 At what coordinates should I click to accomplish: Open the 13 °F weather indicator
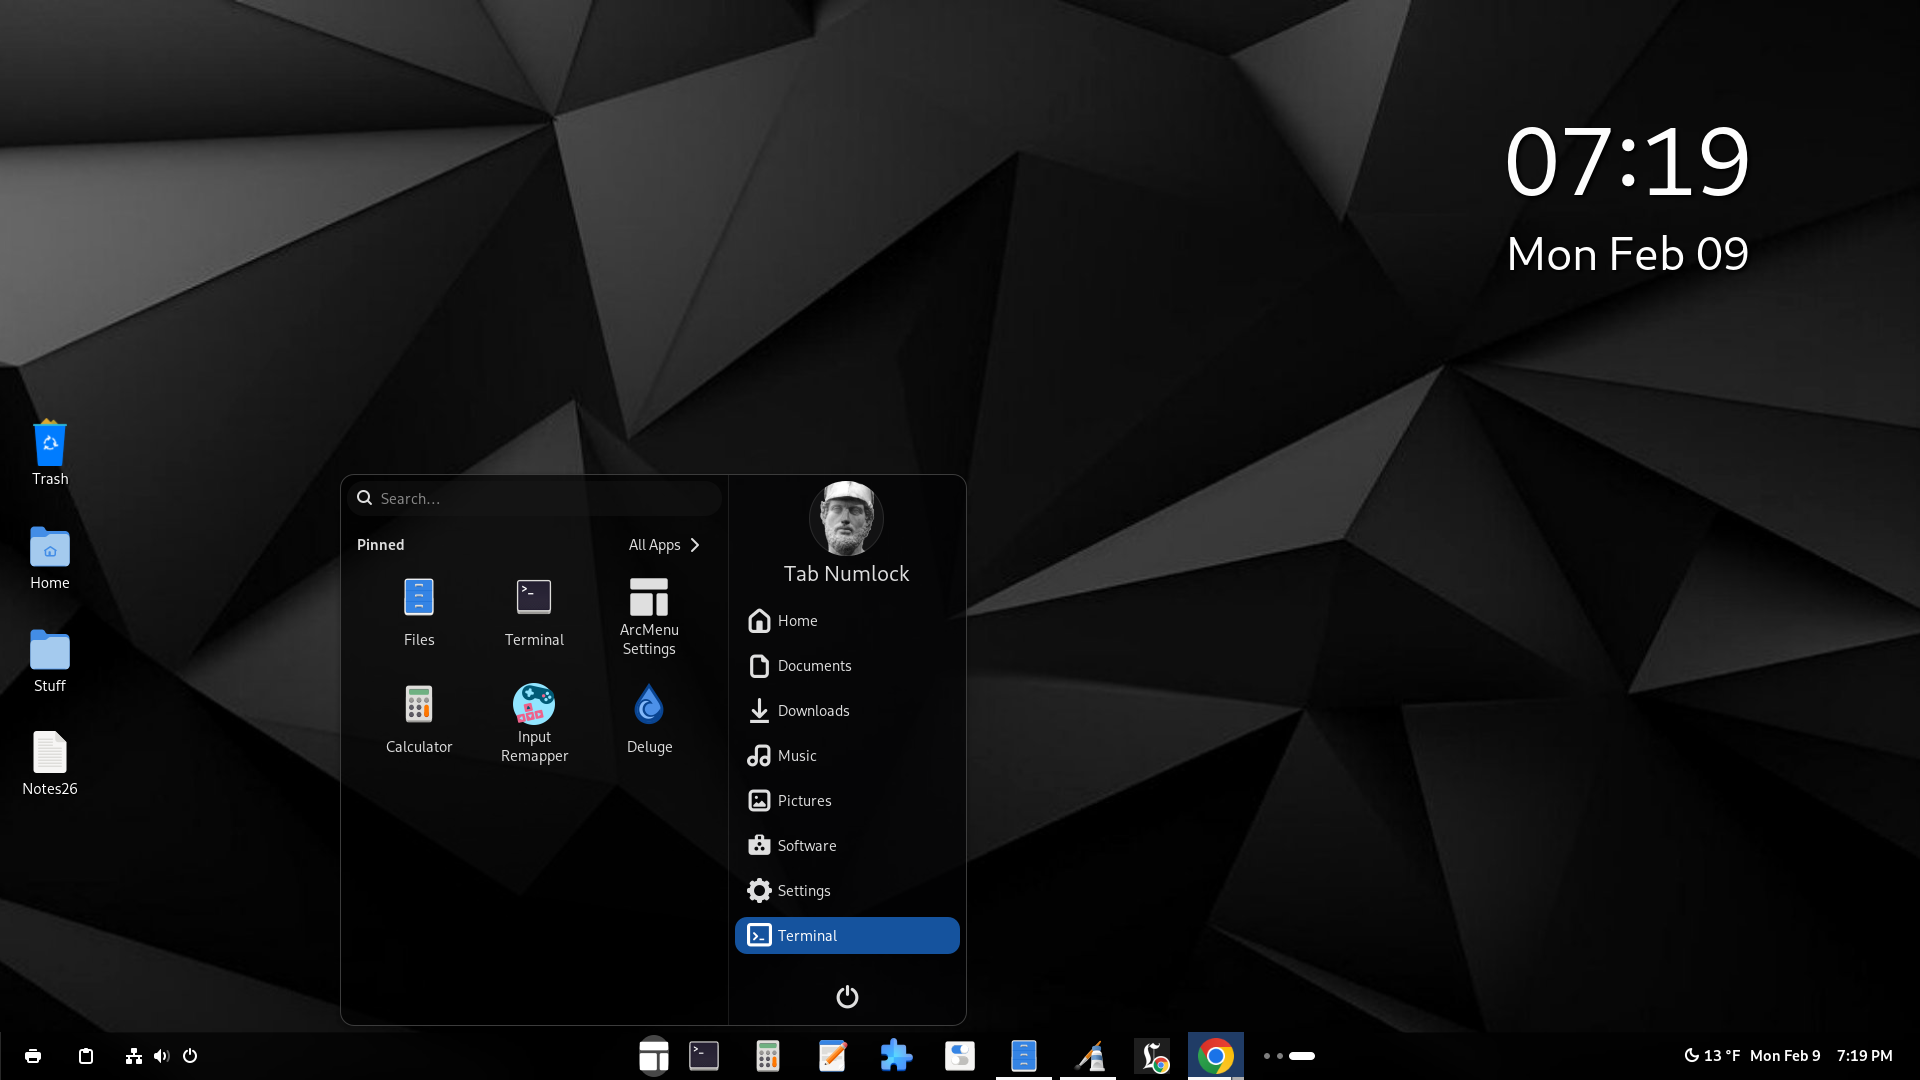tap(1712, 1056)
